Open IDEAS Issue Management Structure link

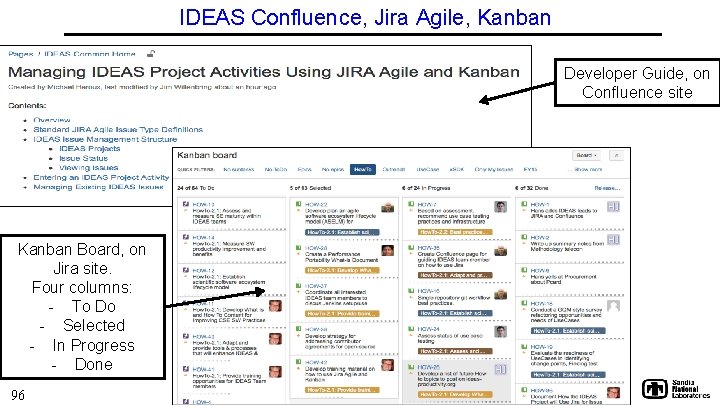(105, 139)
